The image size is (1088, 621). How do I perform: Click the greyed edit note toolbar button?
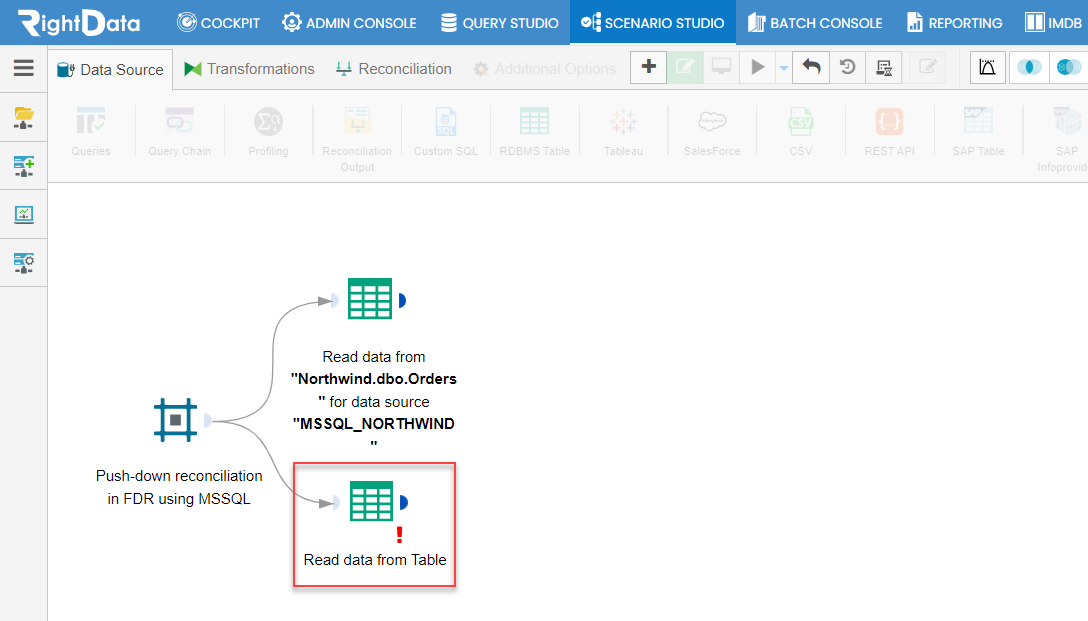pos(928,67)
